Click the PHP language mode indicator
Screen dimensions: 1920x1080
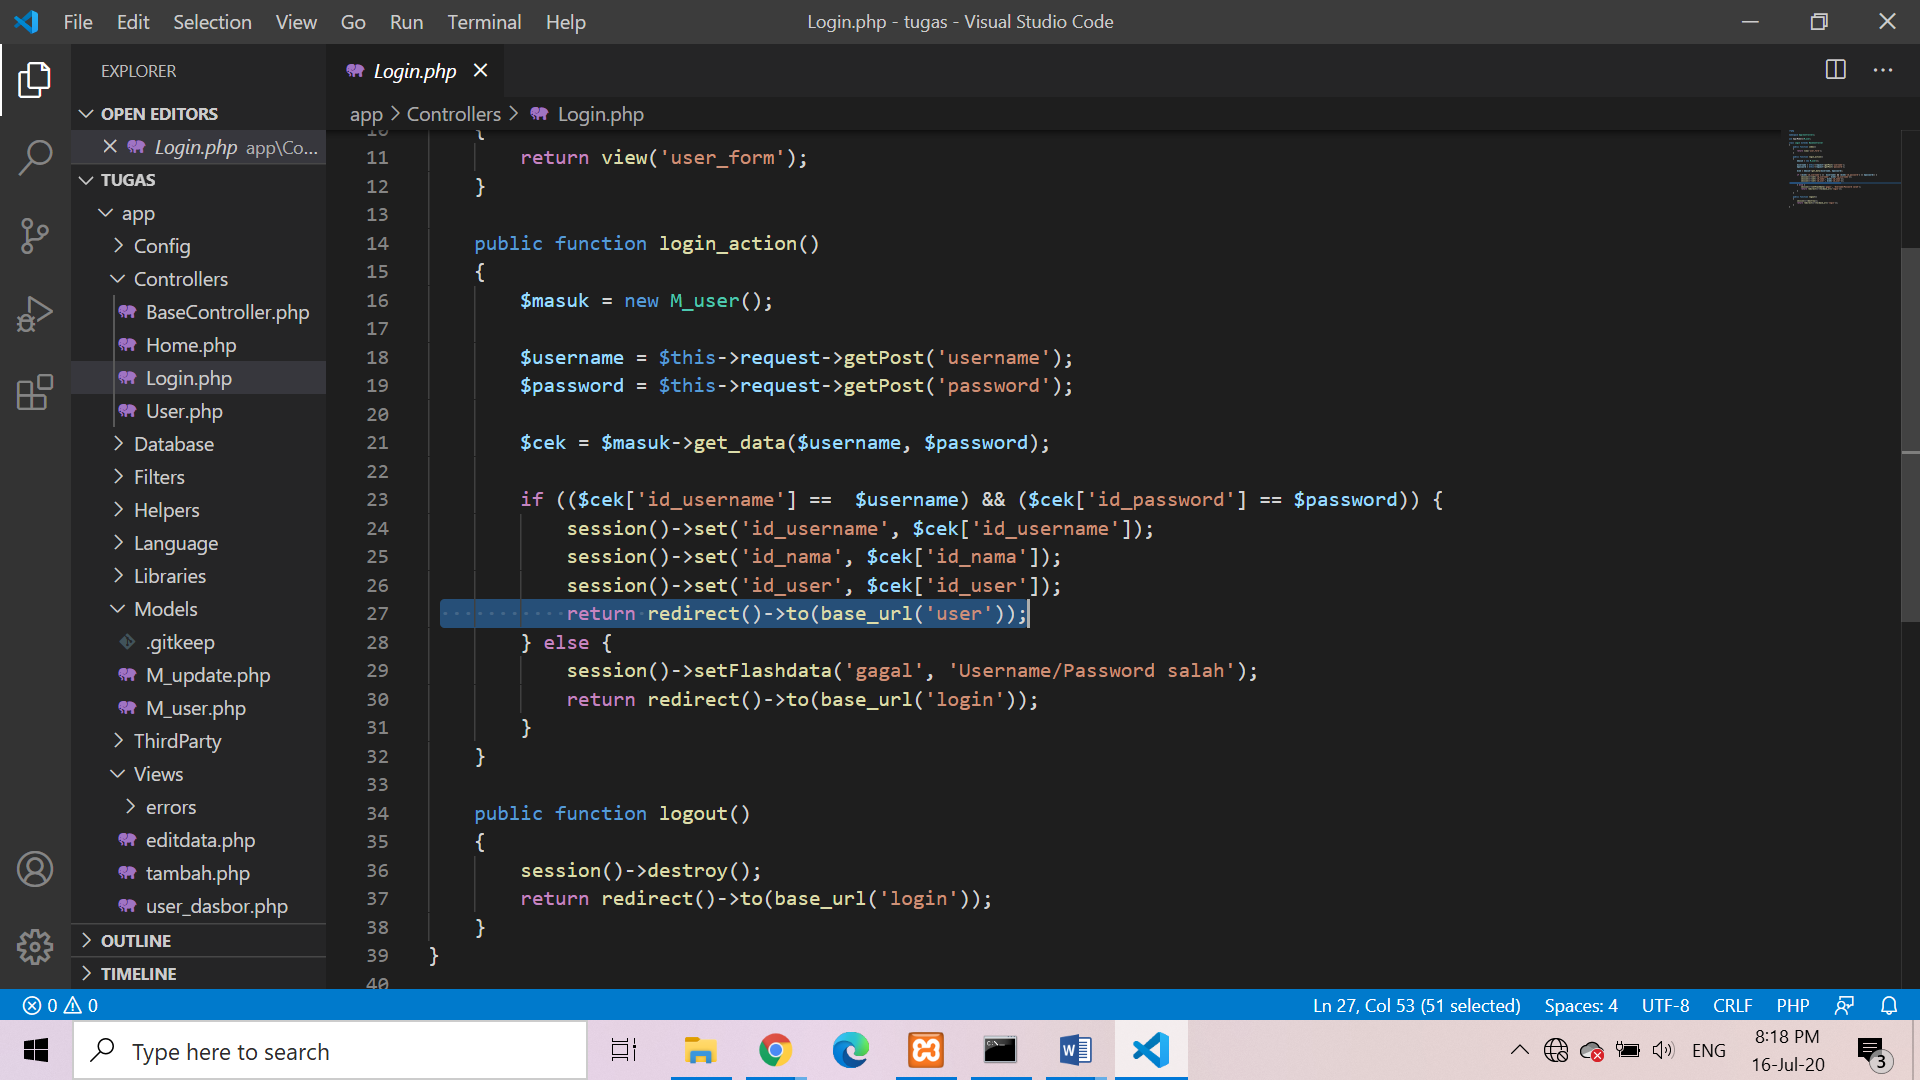coord(1792,1005)
